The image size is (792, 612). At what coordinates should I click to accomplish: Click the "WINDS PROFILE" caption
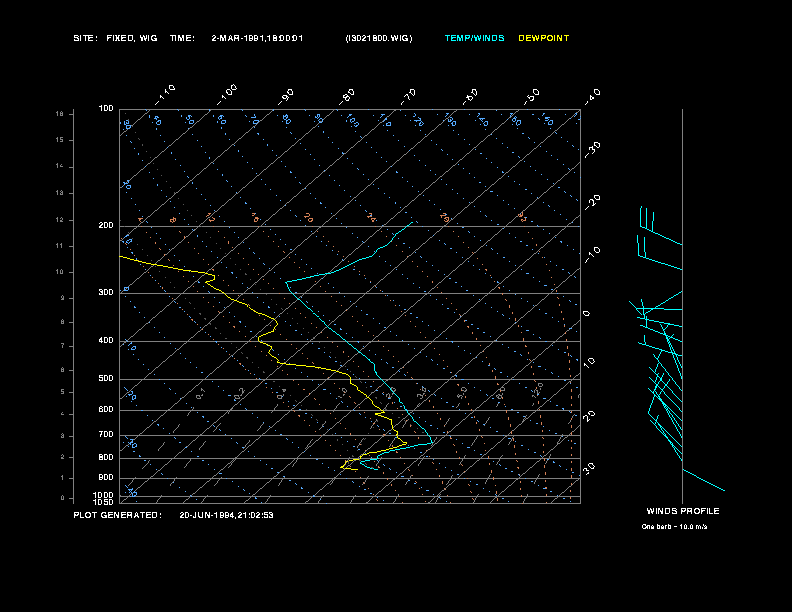click(683, 511)
